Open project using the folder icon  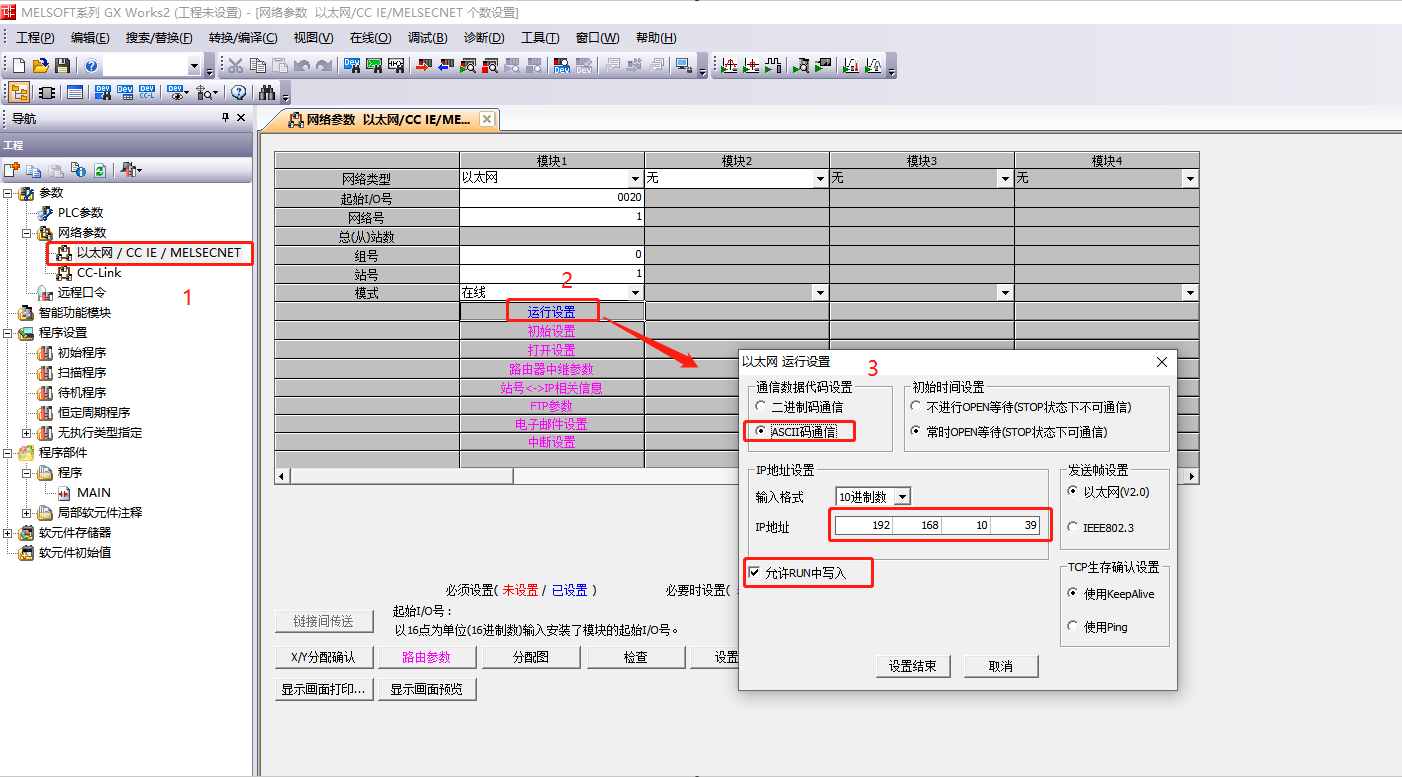[41, 66]
